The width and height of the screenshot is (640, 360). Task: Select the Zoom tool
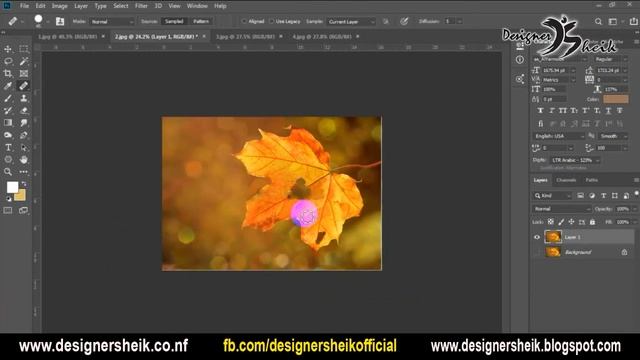coord(8,172)
